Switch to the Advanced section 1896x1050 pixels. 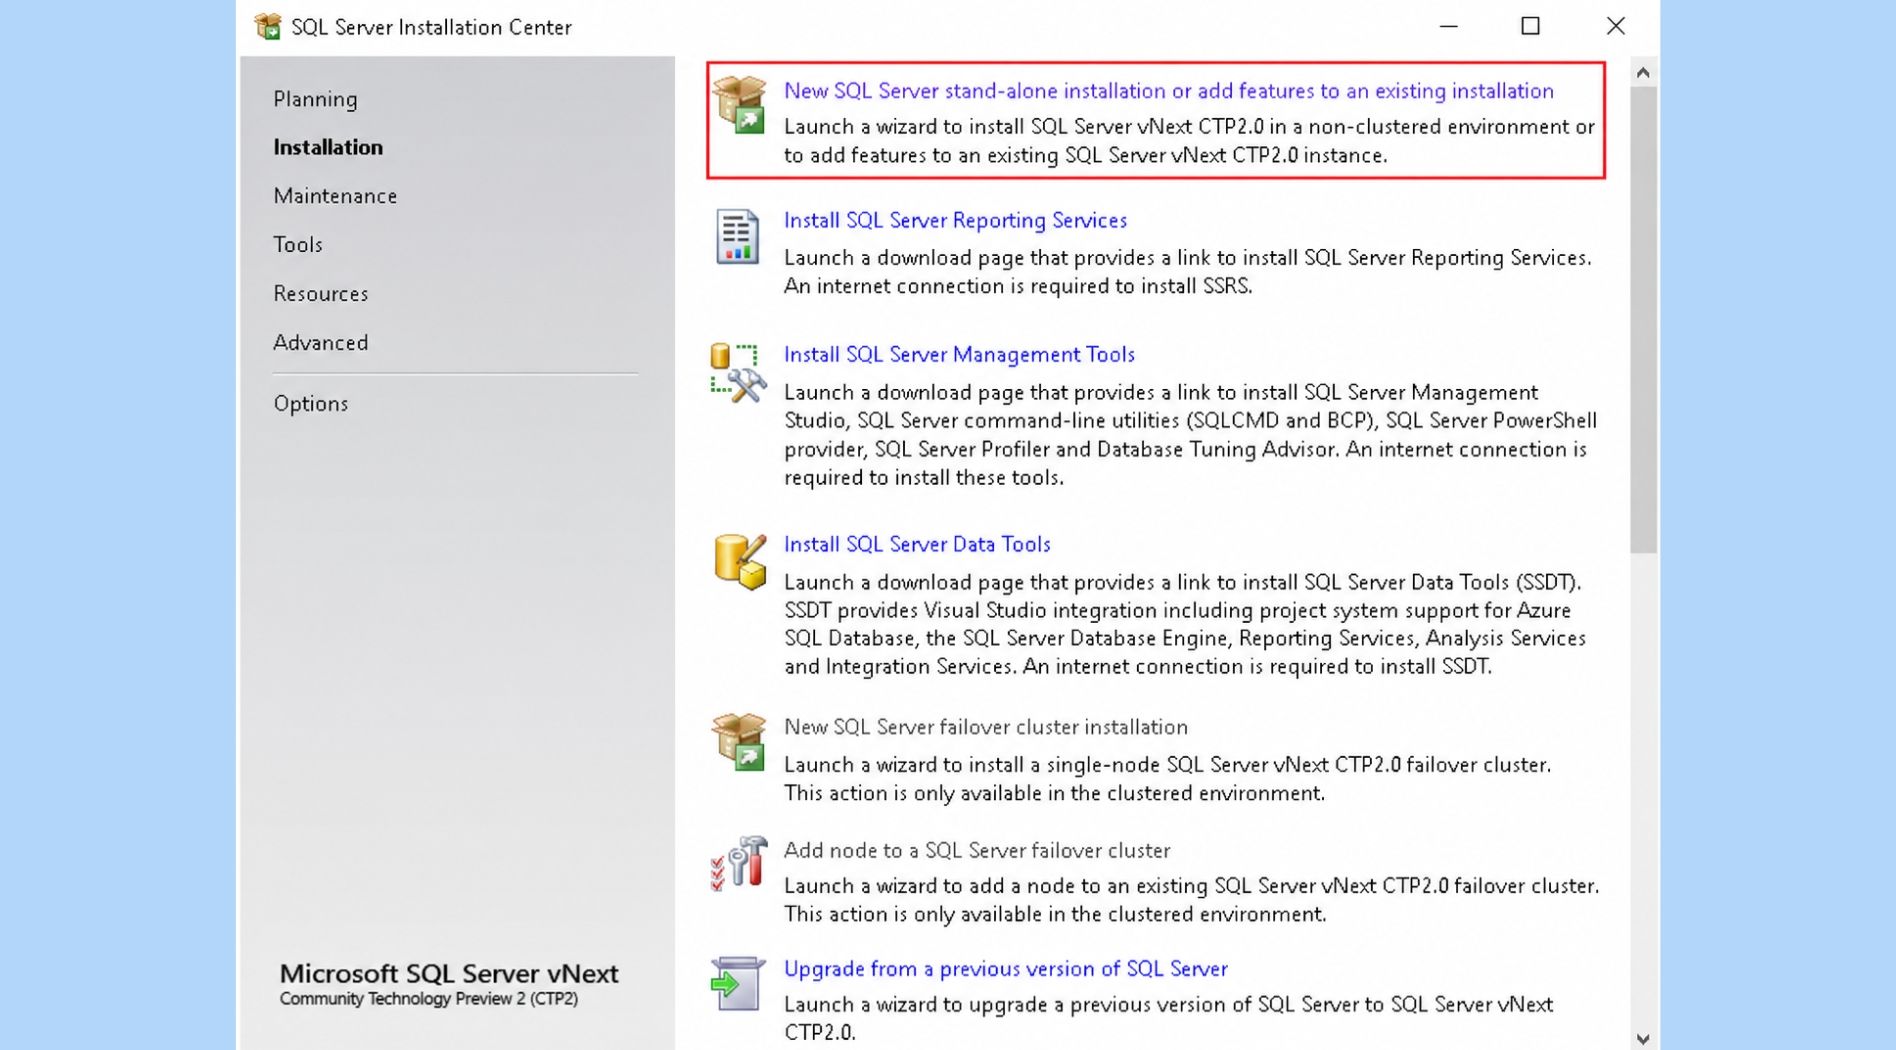click(321, 343)
